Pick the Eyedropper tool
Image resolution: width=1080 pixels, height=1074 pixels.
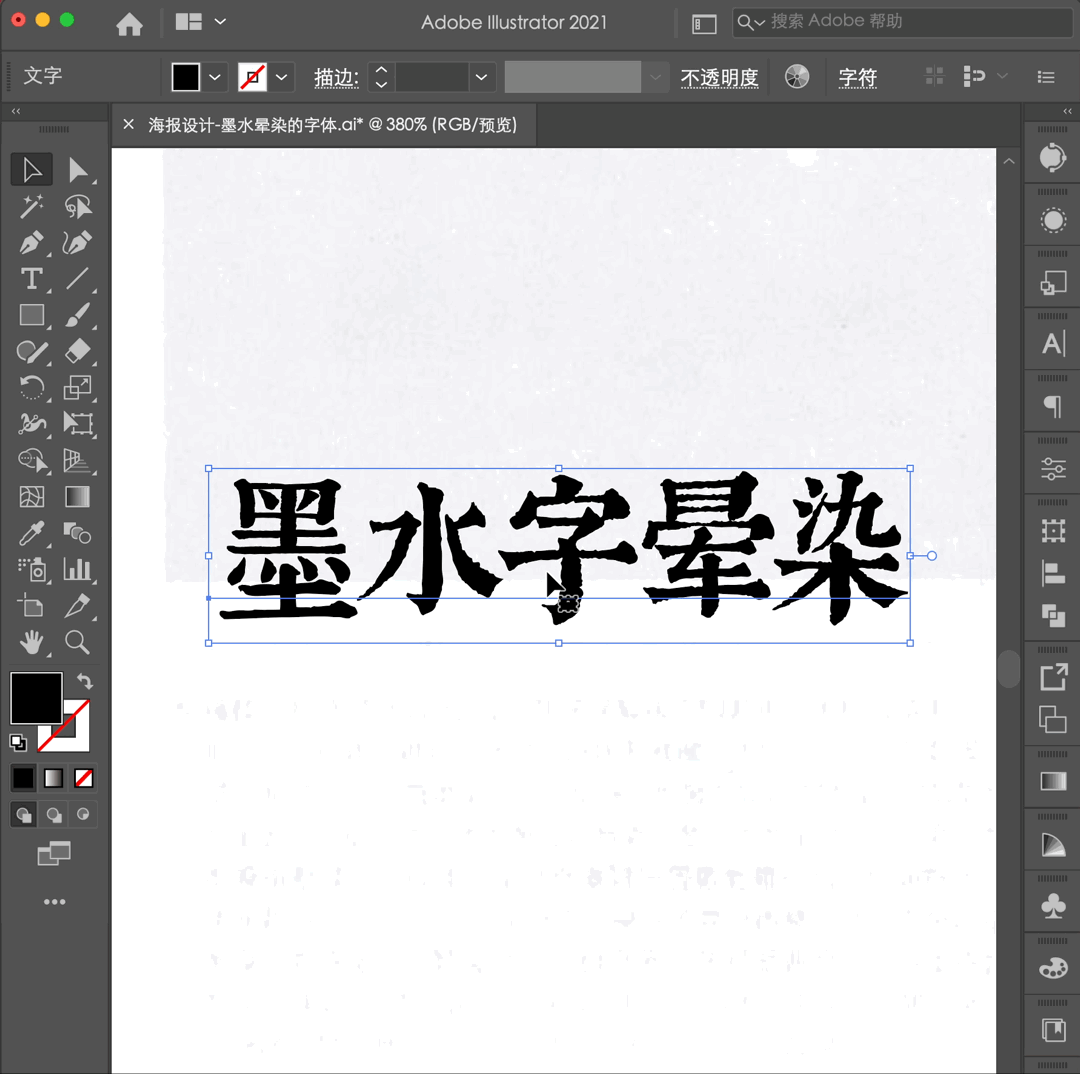tap(31, 533)
